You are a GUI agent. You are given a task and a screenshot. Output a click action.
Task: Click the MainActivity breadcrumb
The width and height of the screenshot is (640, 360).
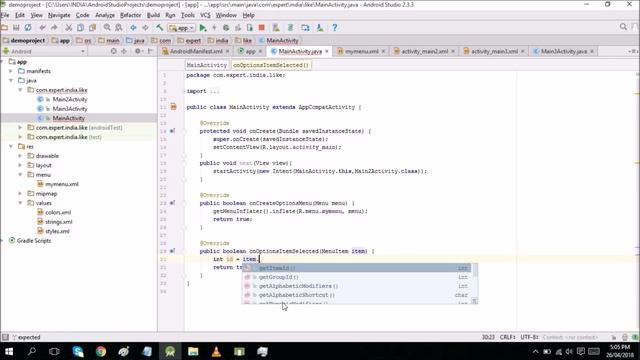(278, 40)
